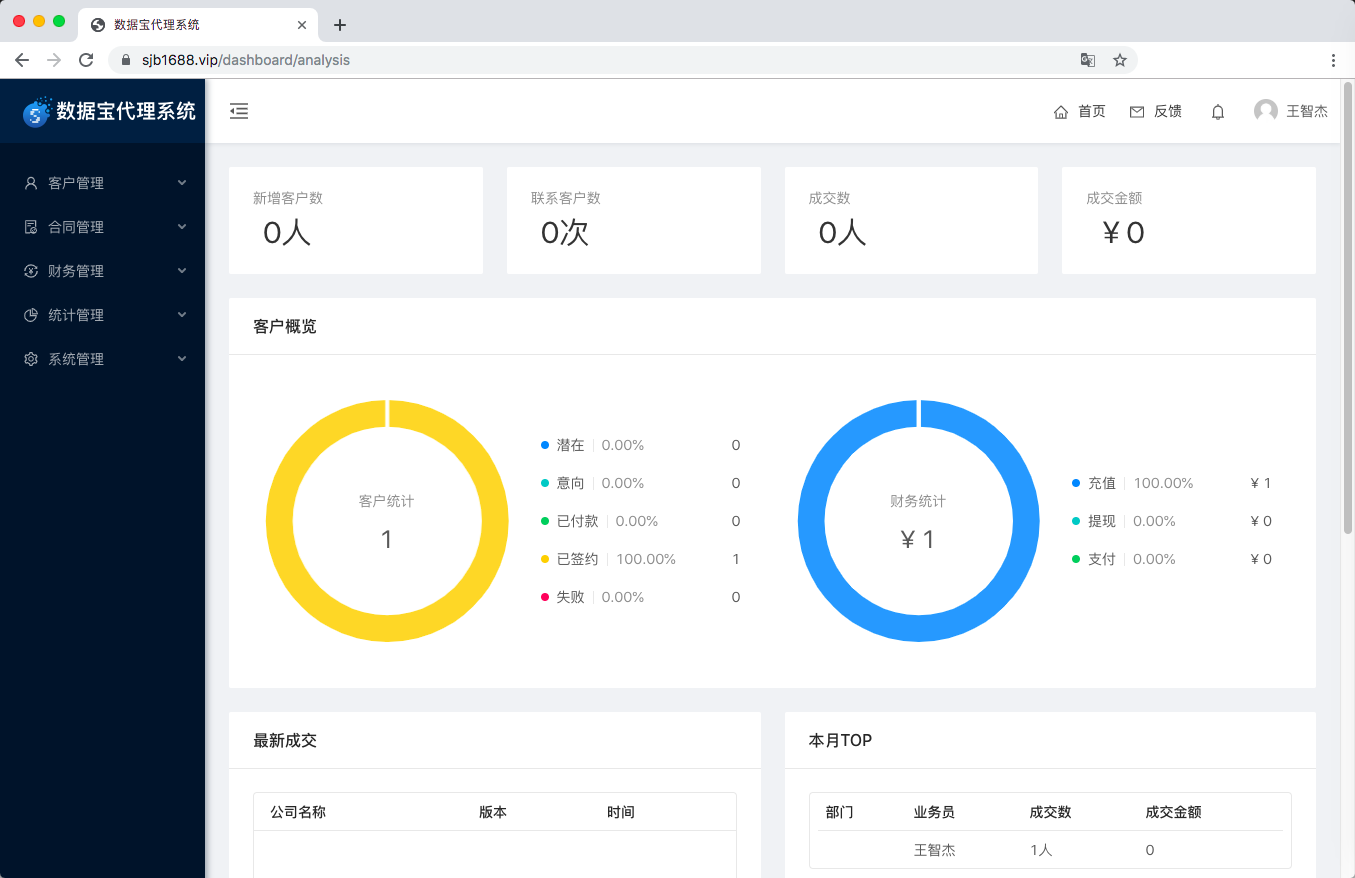Open the 客户管理 sidebar menu
Image resolution: width=1355 pixels, height=878 pixels.
[102, 183]
